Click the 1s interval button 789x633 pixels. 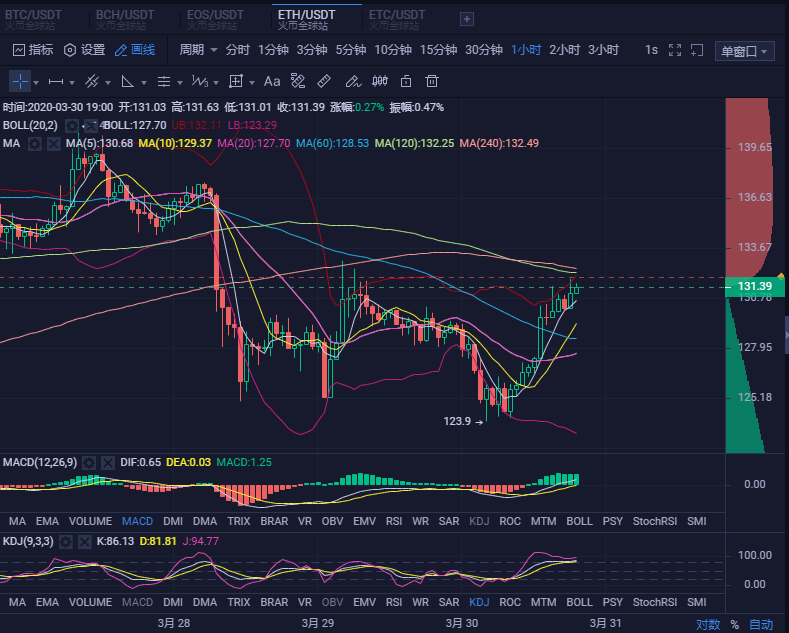click(x=651, y=50)
